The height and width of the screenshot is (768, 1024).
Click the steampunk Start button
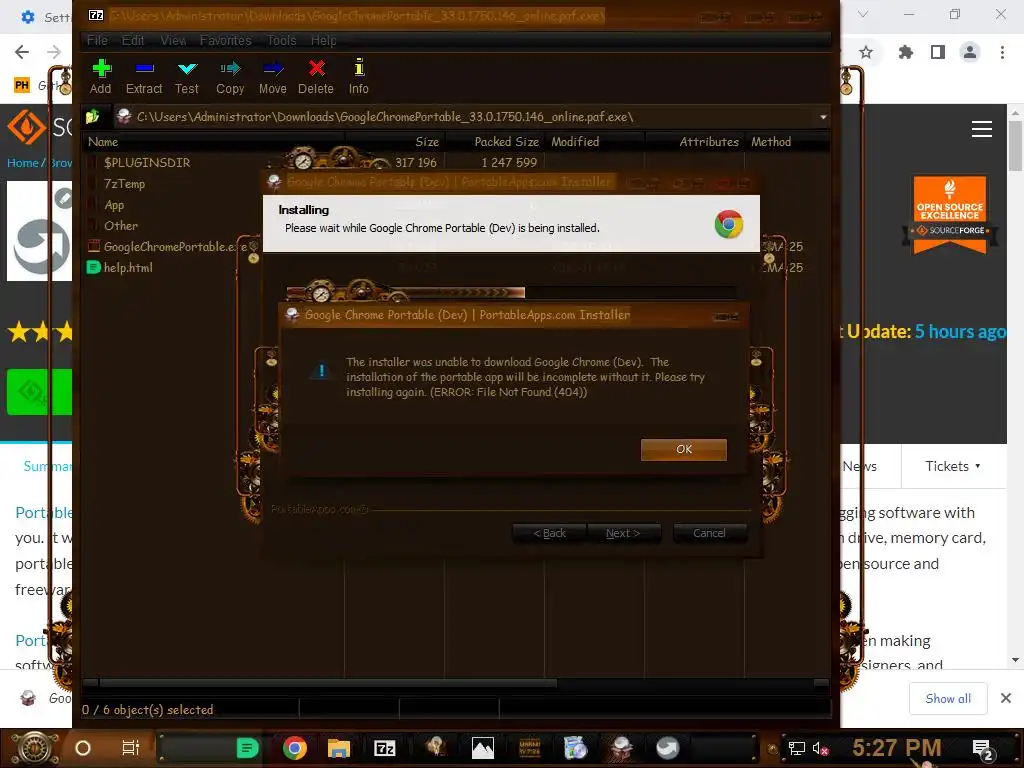33,748
